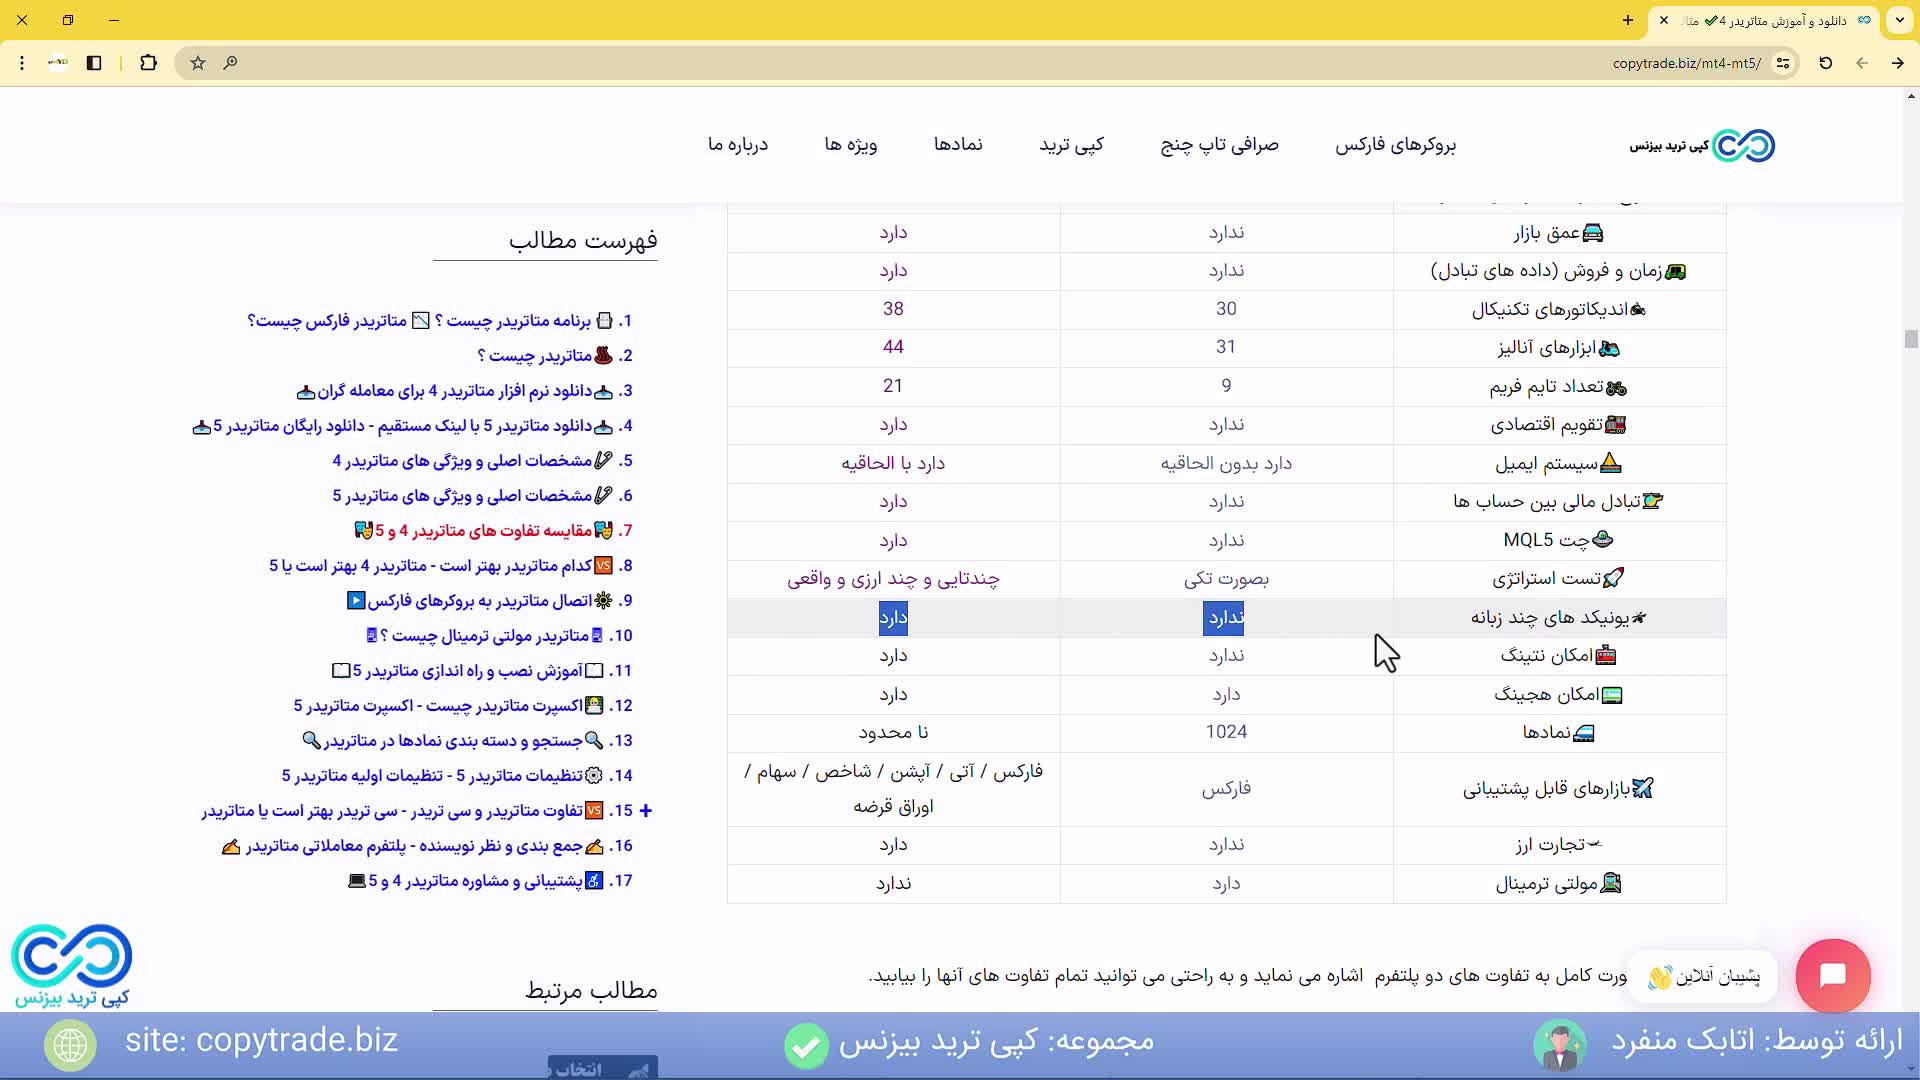Reload the page with the refresh icon
Screen dimensions: 1920x1080
tap(1825, 62)
